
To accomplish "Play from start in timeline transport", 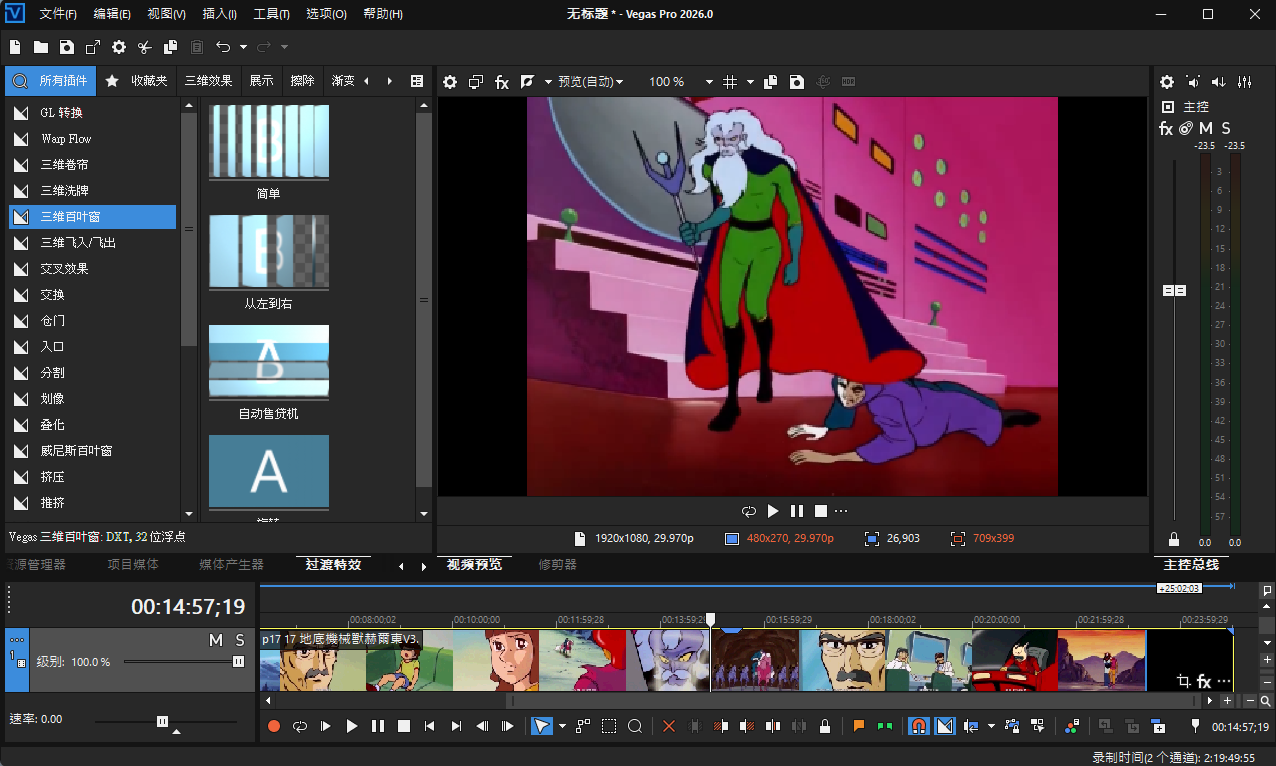I will click(x=326, y=726).
